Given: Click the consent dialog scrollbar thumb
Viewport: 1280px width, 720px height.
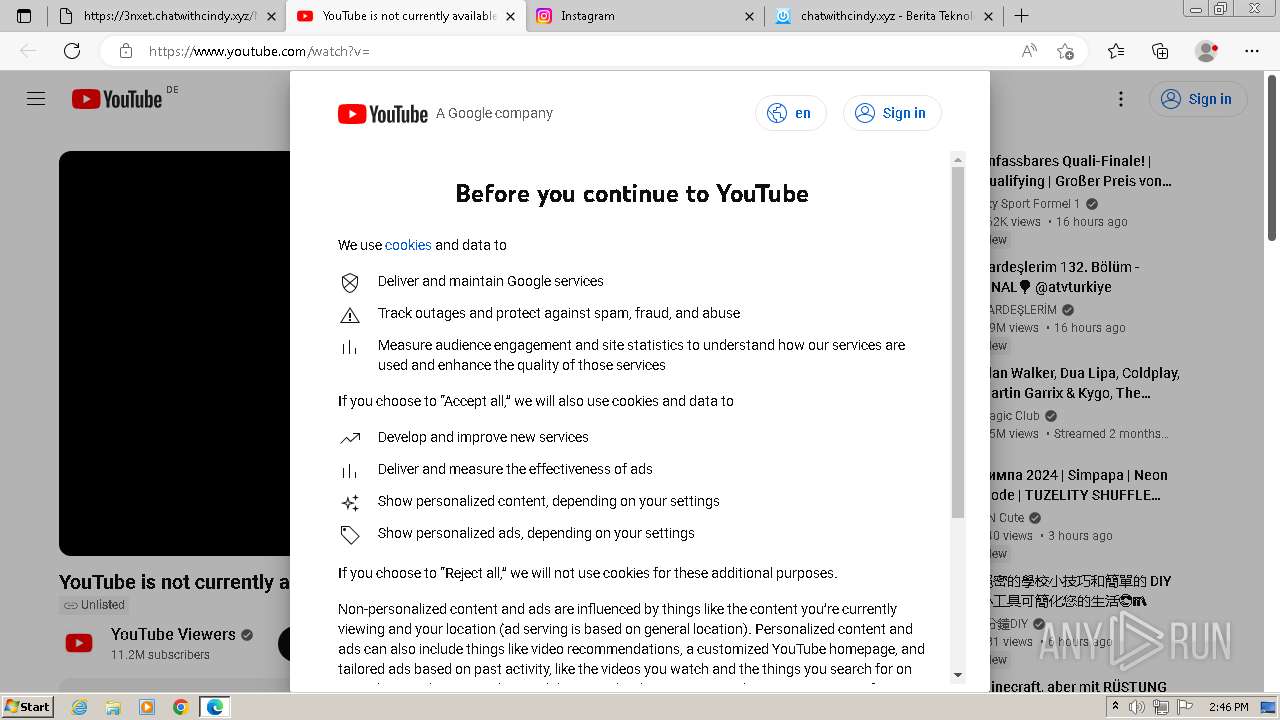Looking at the screenshot, I should (x=958, y=342).
